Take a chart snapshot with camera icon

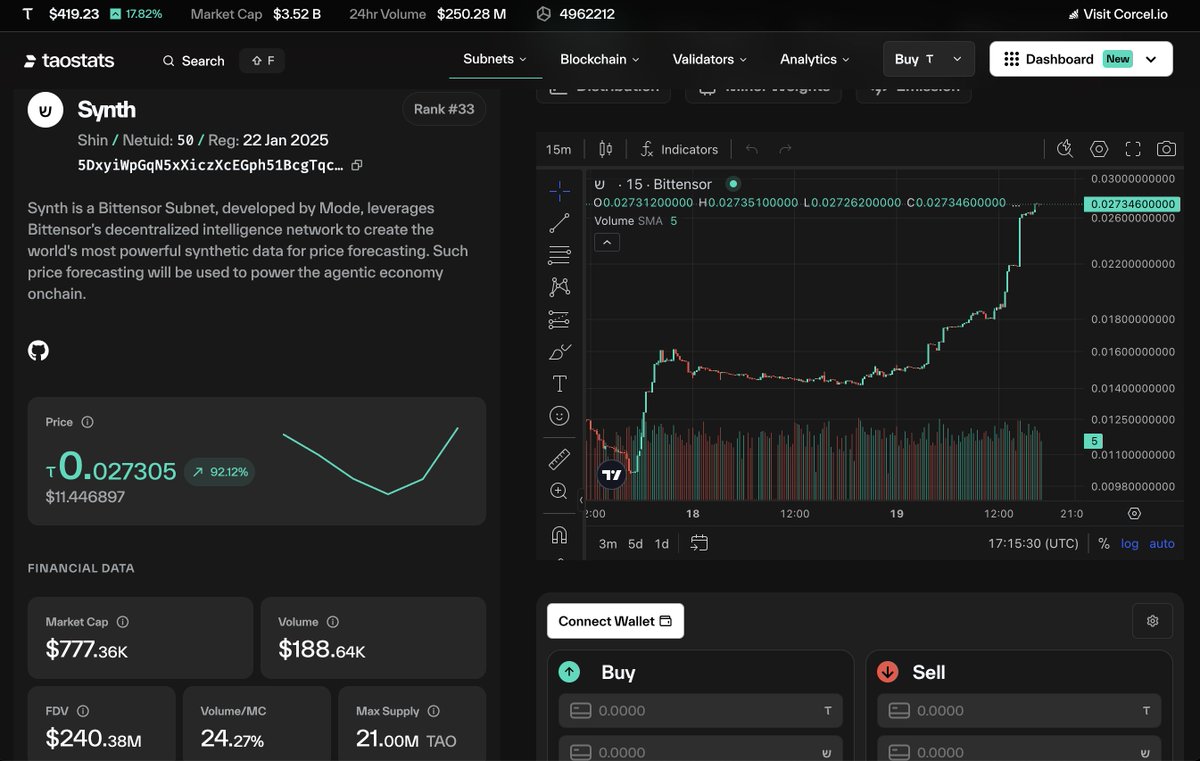click(1166, 149)
